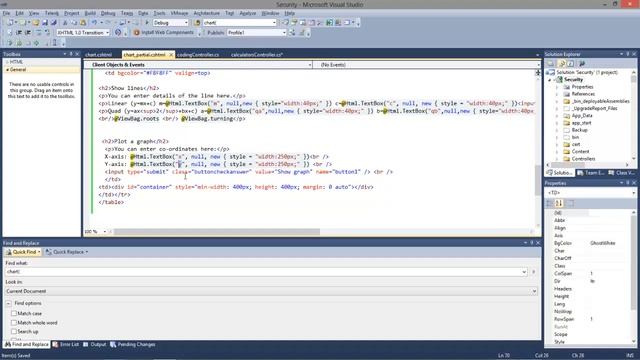Open the XHTML 1.0 Transitional dropdown

click(x=107, y=33)
